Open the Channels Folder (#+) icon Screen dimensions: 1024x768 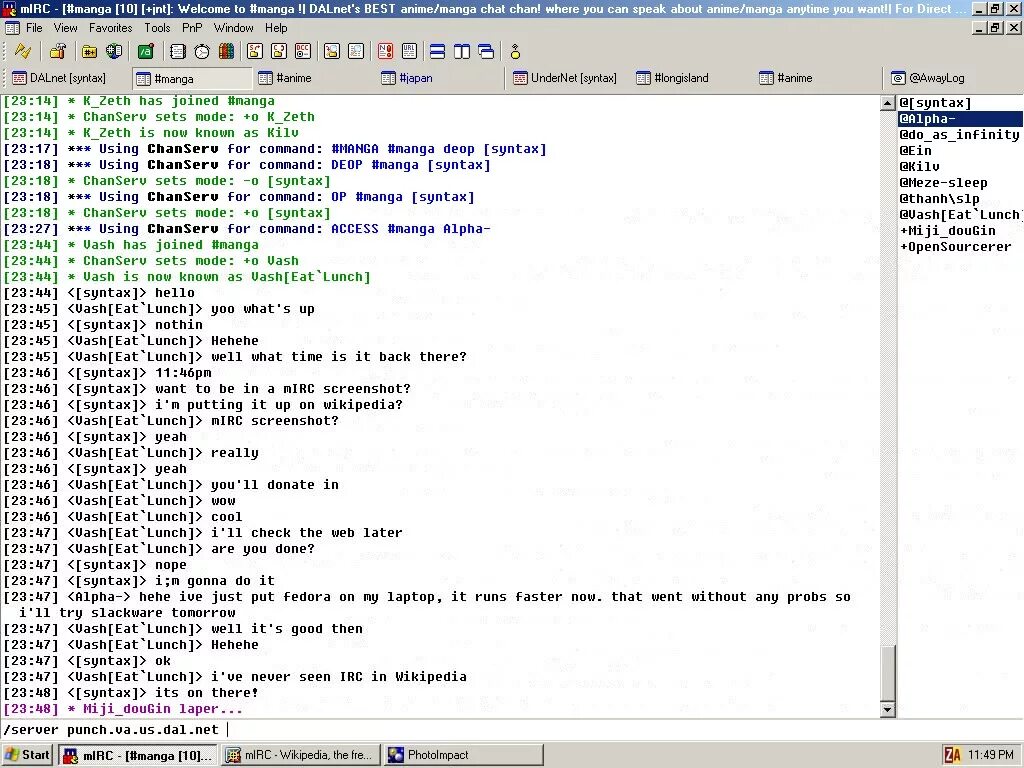point(89,51)
